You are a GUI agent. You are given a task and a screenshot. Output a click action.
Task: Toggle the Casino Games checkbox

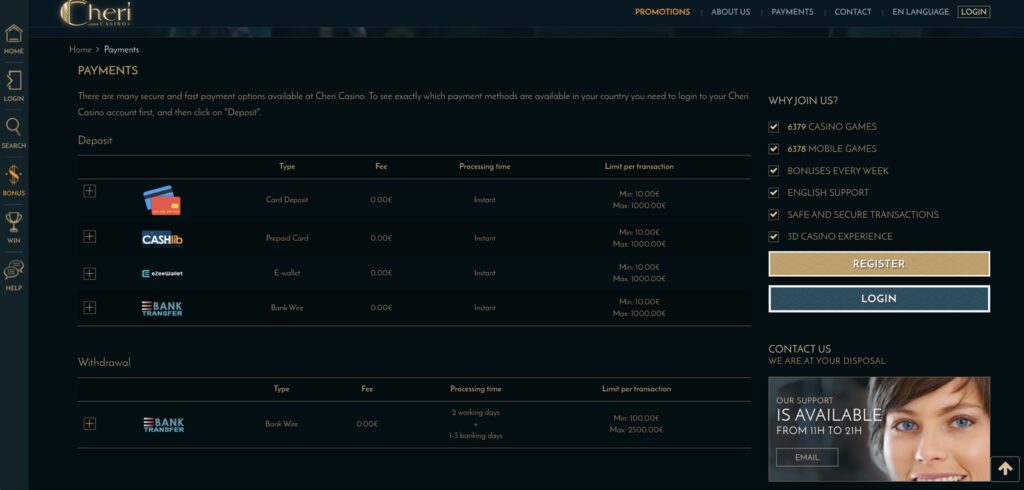click(774, 127)
